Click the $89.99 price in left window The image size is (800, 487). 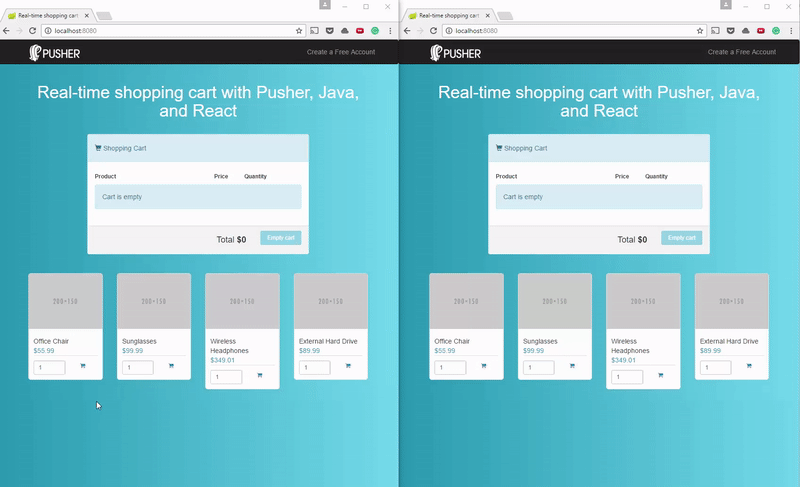(x=310, y=351)
